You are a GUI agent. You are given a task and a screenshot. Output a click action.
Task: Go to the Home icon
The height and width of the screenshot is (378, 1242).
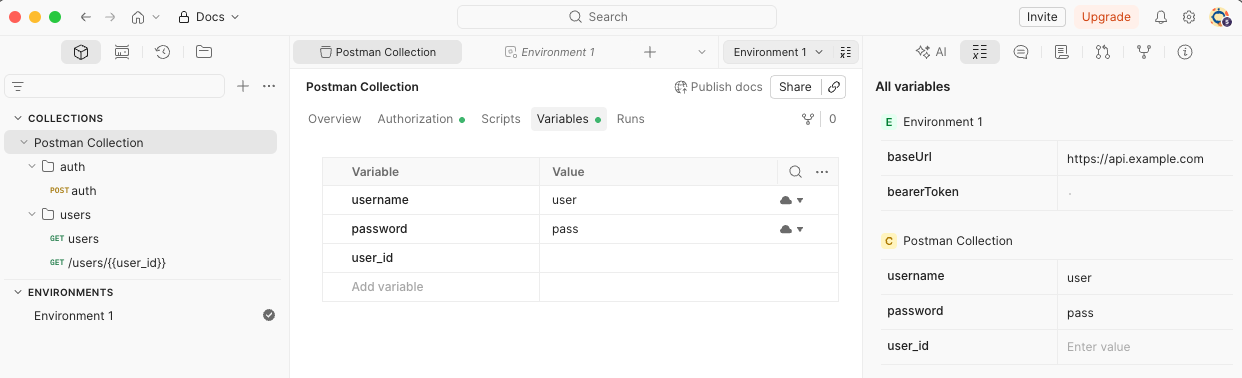[138, 17]
